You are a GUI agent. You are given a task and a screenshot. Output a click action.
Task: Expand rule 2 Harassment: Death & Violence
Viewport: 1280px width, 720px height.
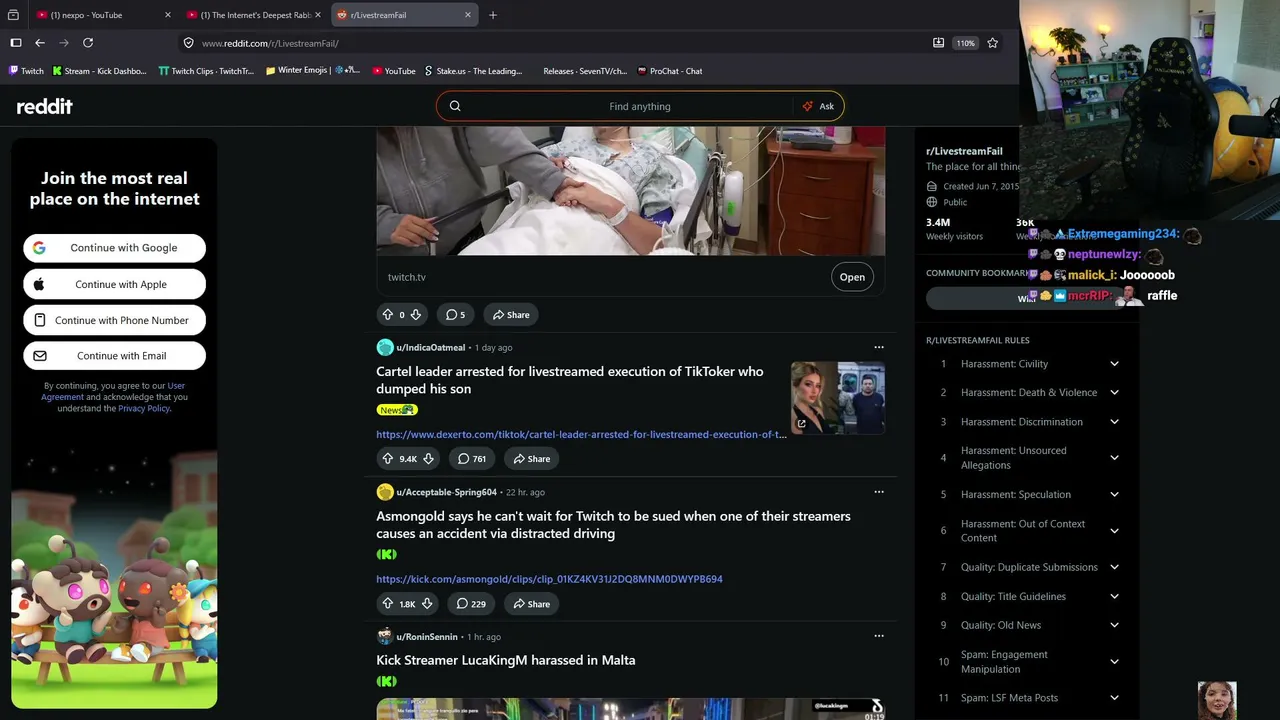pos(1114,393)
